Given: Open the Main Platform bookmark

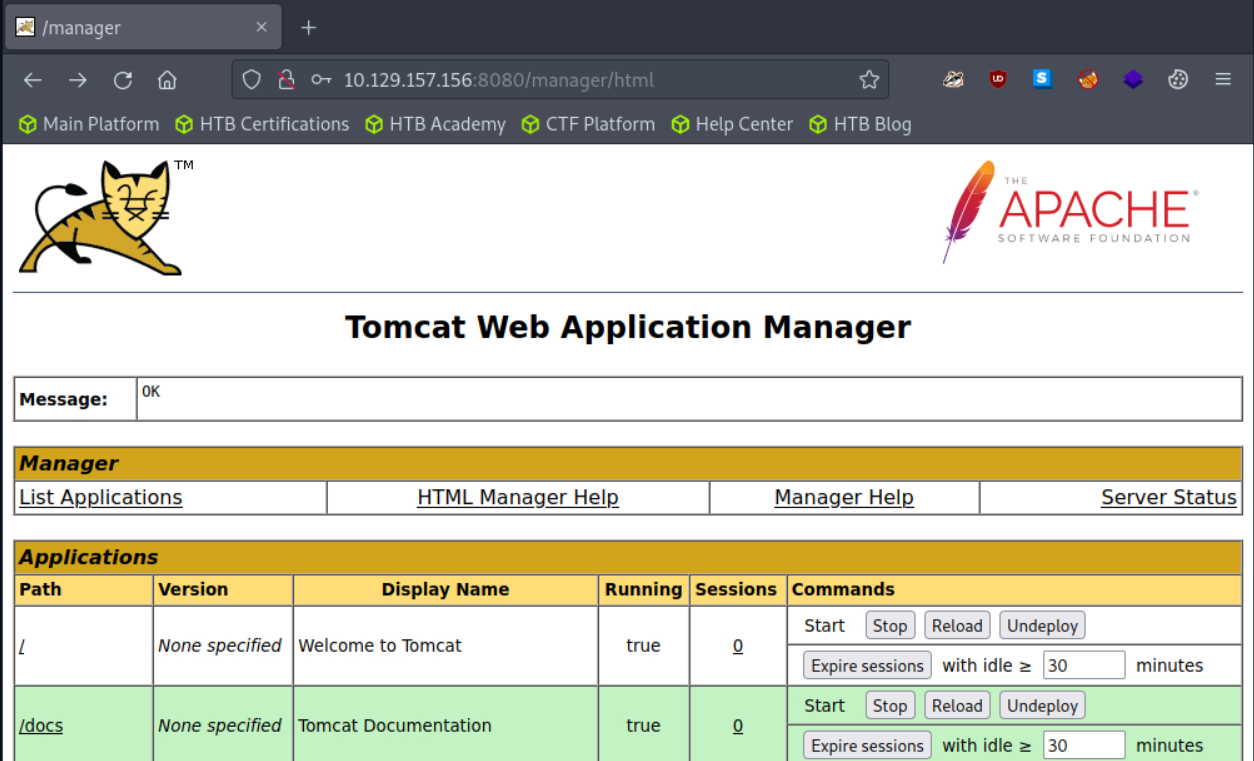Looking at the screenshot, I should click(89, 124).
